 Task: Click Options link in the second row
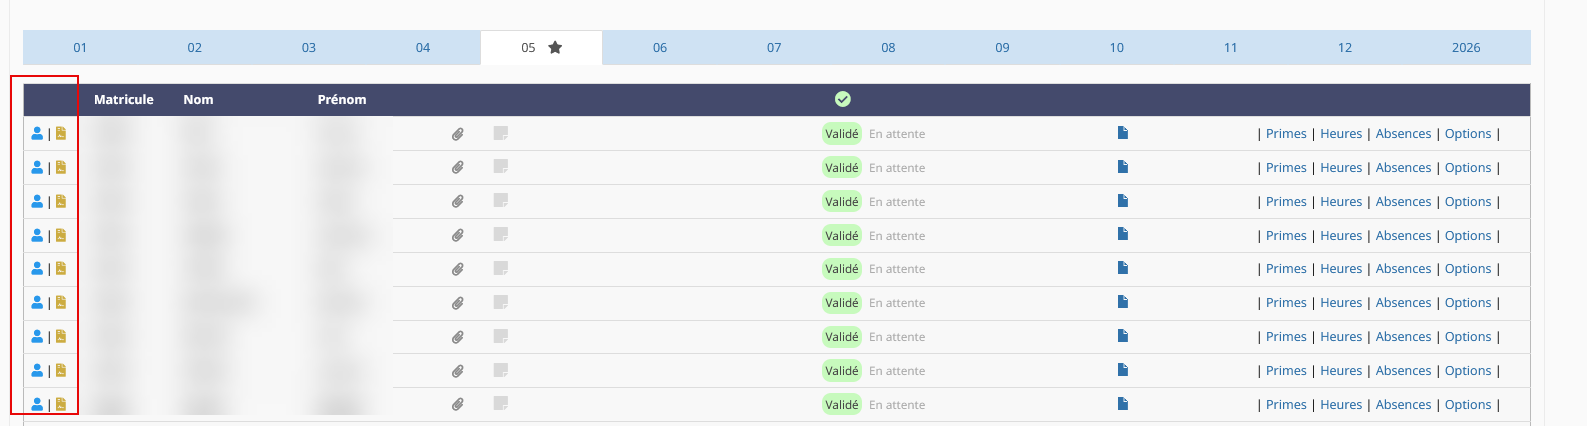tap(1468, 168)
